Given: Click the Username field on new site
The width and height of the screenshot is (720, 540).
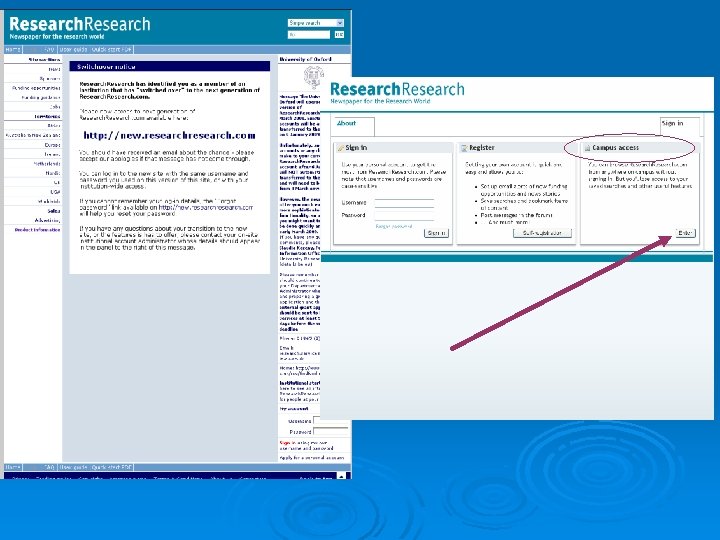Looking at the screenshot, I should pos(404,202).
